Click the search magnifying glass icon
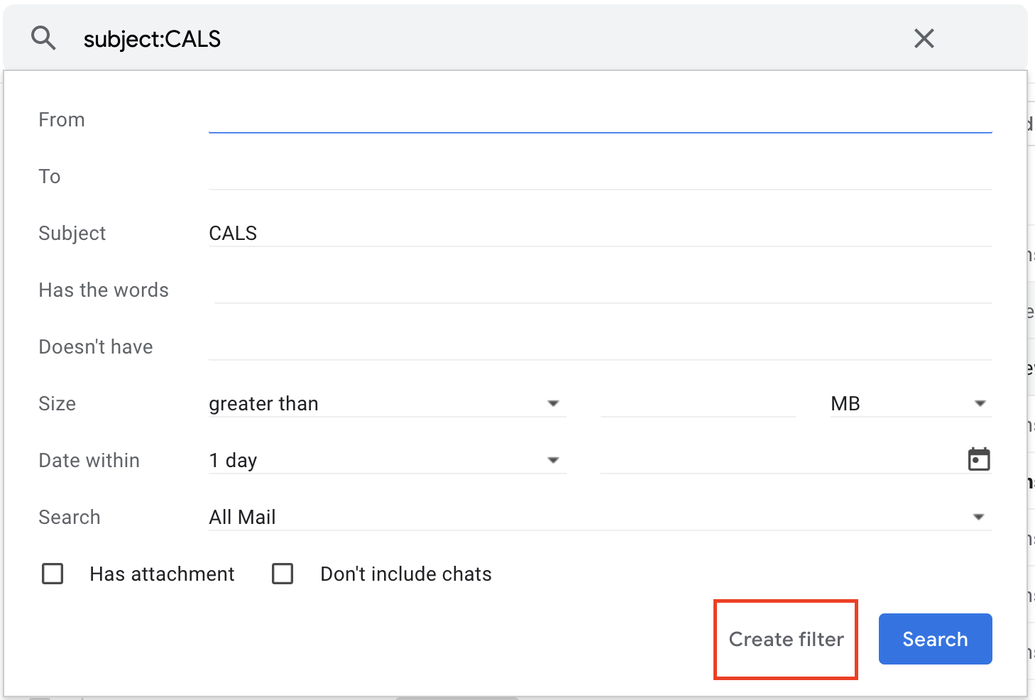 coord(42,38)
